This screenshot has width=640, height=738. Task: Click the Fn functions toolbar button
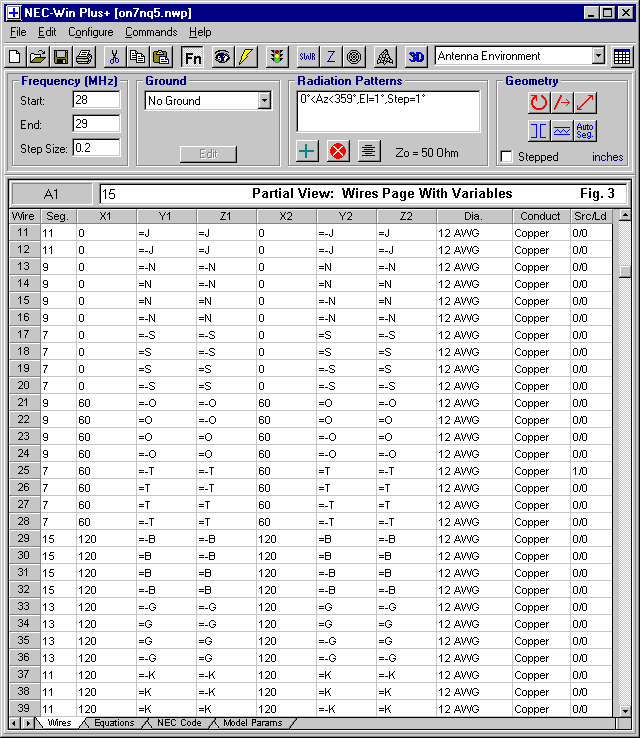click(192, 57)
